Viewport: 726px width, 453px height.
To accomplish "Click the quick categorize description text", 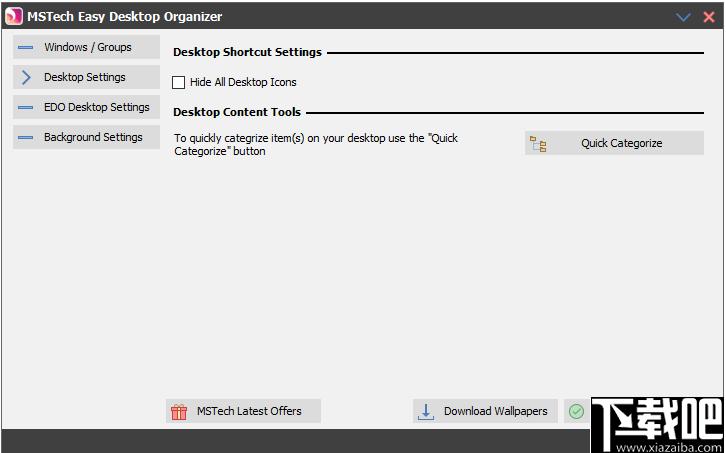I will [316, 145].
